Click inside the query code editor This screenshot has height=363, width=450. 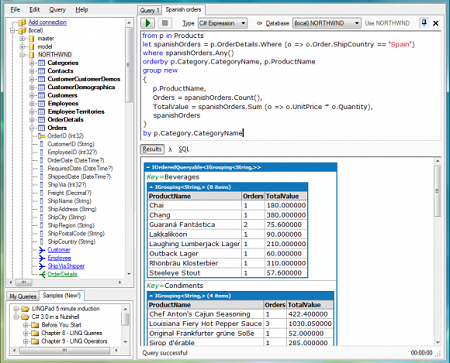291,85
